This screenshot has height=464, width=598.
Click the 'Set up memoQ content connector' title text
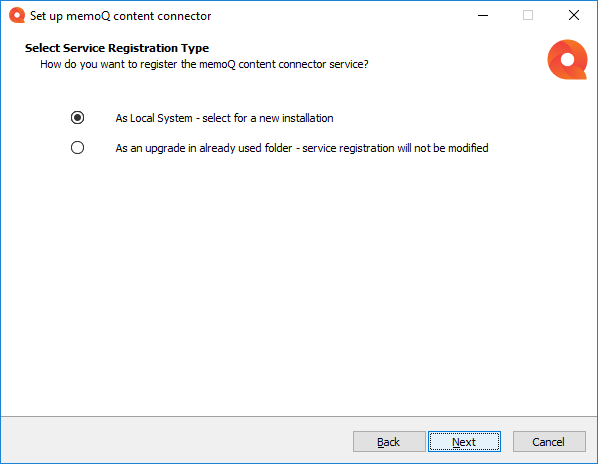click(121, 16)
